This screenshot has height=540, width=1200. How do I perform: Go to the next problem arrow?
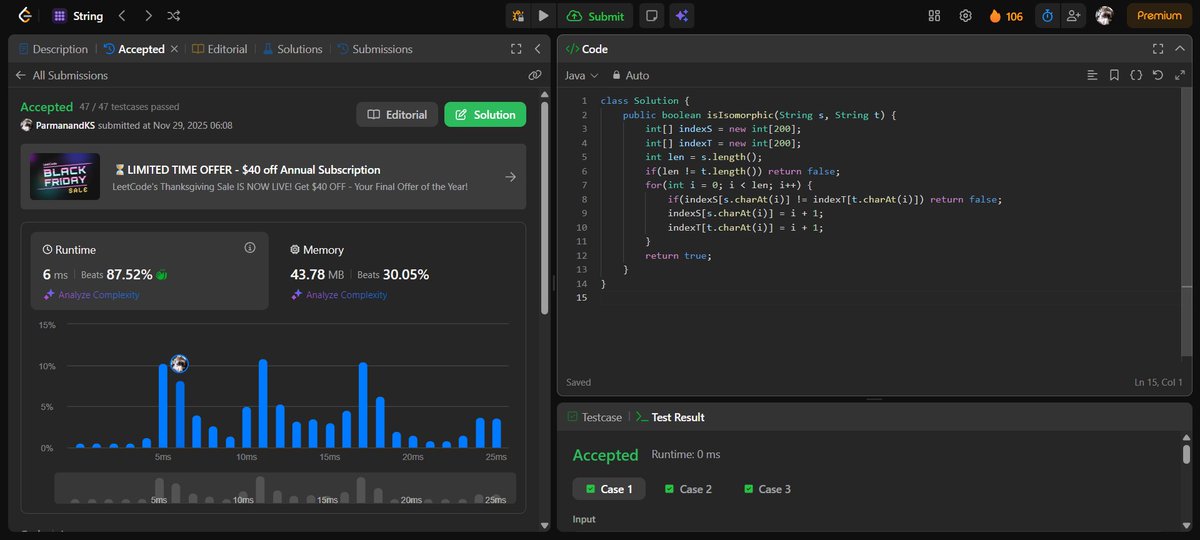click(148, 16)
